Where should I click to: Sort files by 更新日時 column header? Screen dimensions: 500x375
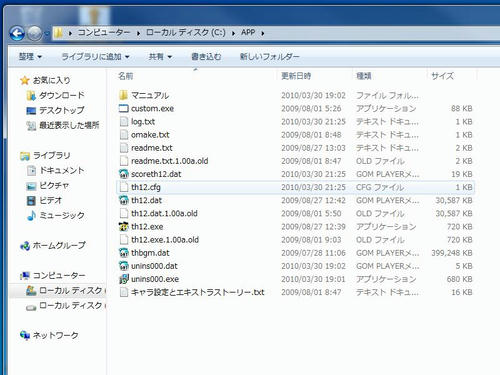click(296, 76)
